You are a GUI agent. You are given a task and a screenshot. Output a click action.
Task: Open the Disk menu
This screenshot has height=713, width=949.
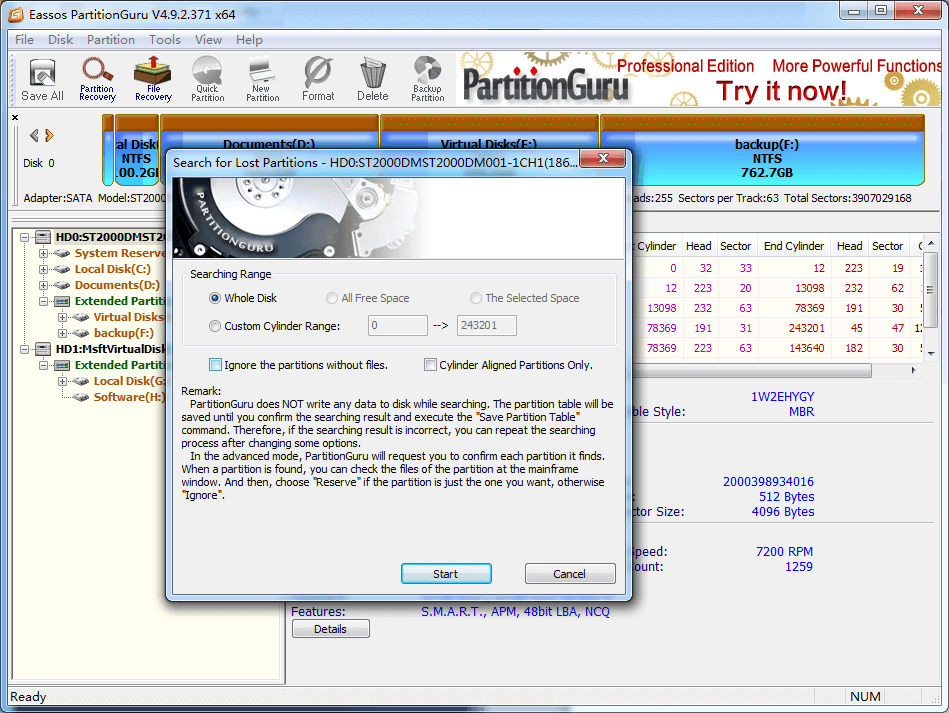(x=61, y=39)
